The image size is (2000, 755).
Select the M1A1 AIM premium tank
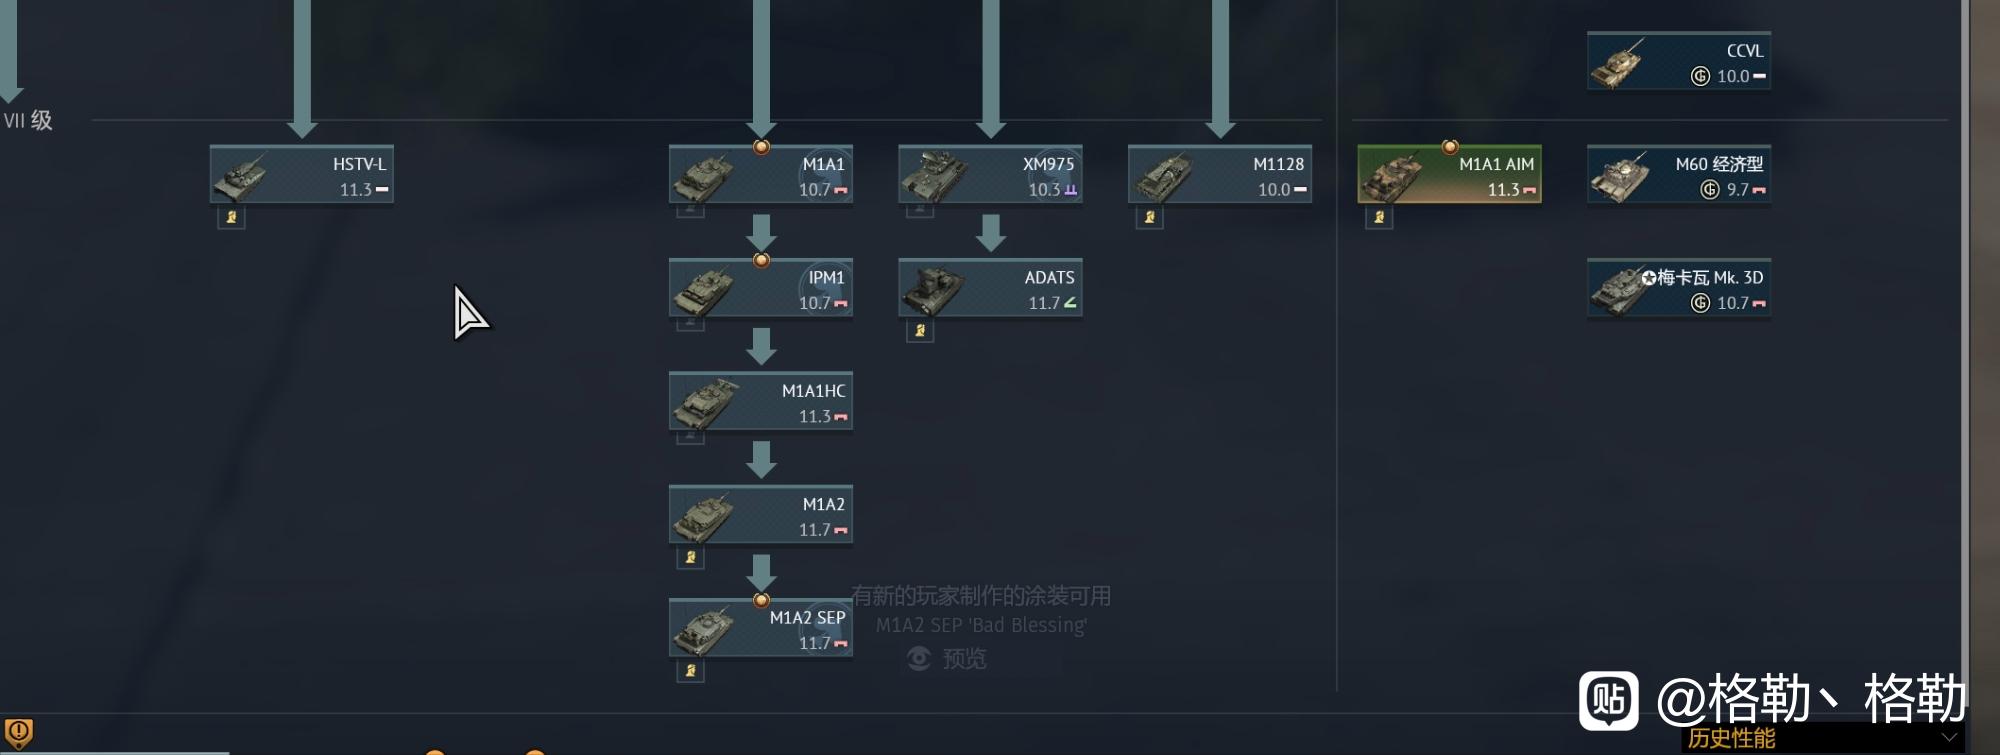click(1449, 175)
